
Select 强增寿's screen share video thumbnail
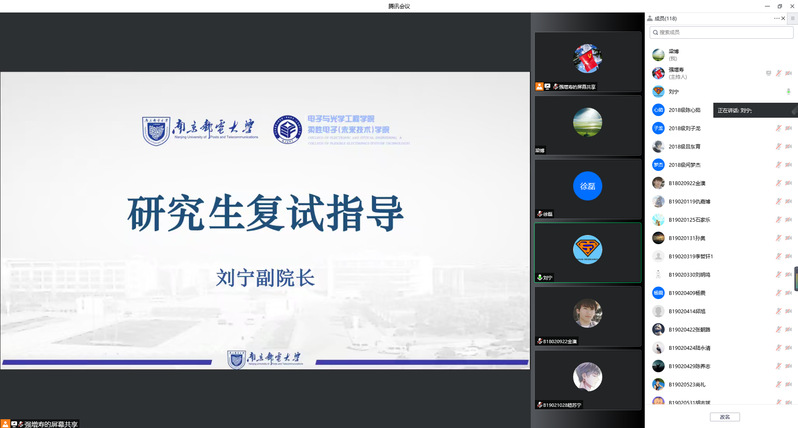coord(587,60)
